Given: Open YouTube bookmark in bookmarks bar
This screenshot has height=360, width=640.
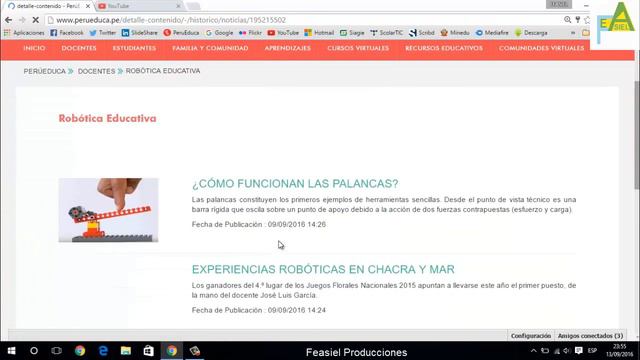Looking at the screenshot, I should [x=283, y=33].
